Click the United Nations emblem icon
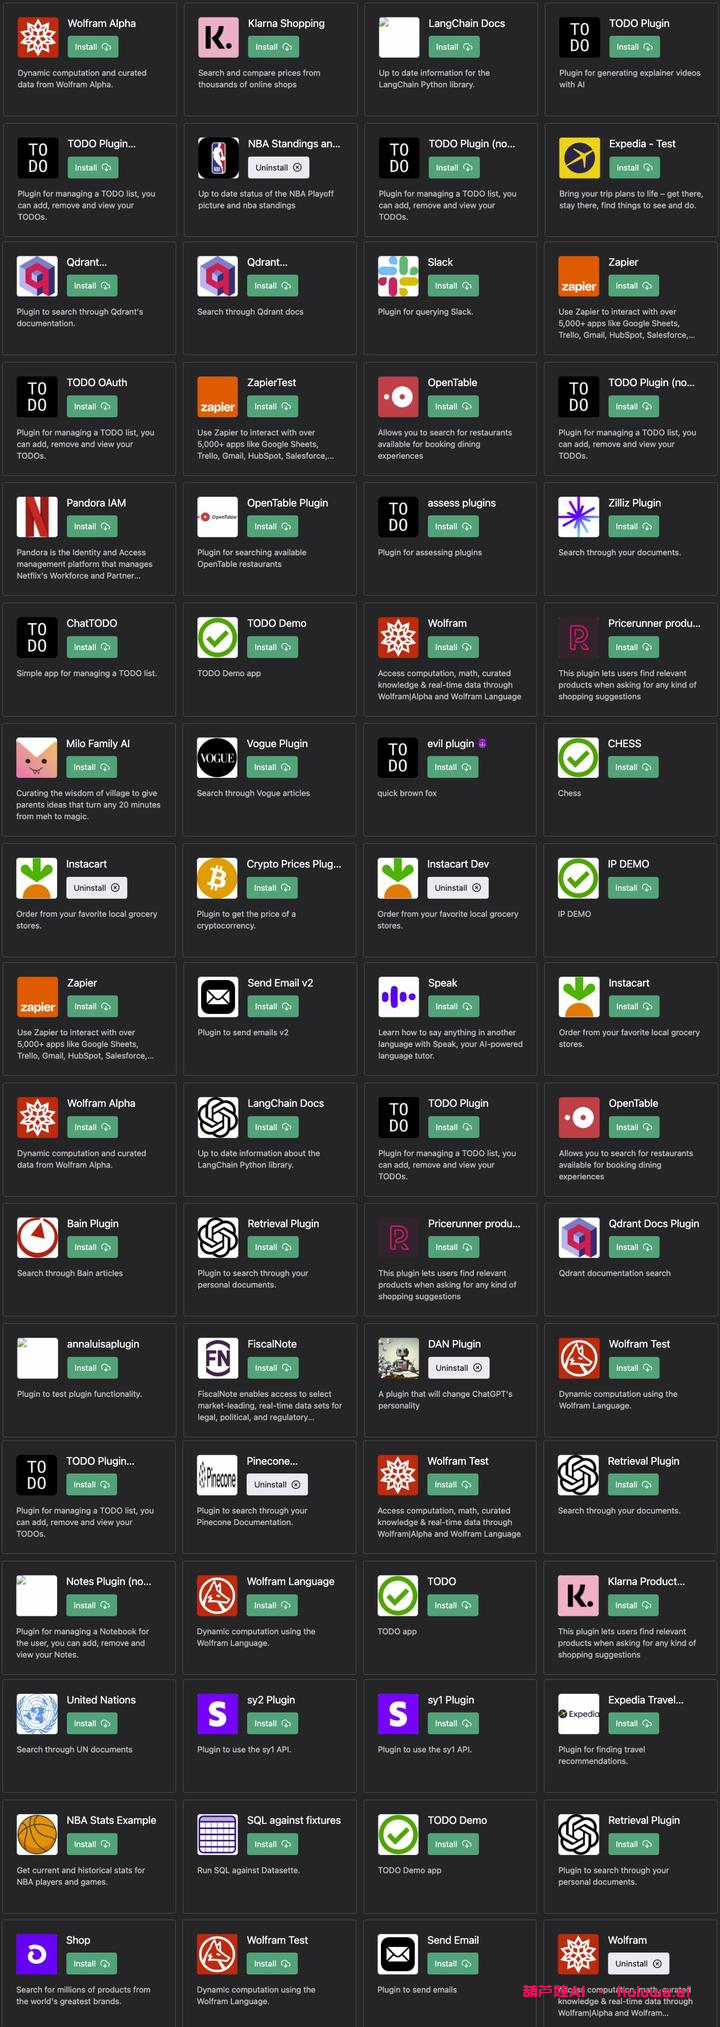 (37, 1714)
